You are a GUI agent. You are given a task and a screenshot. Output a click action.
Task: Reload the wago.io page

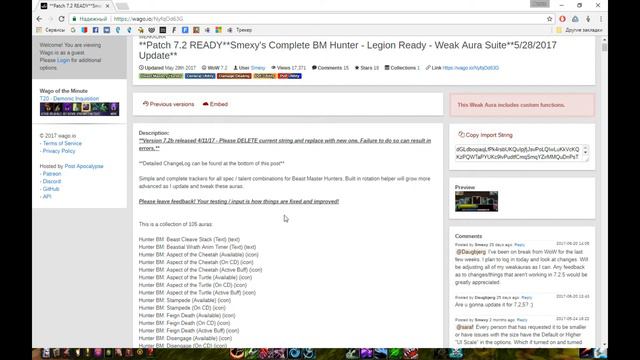(x=61, y=19)
